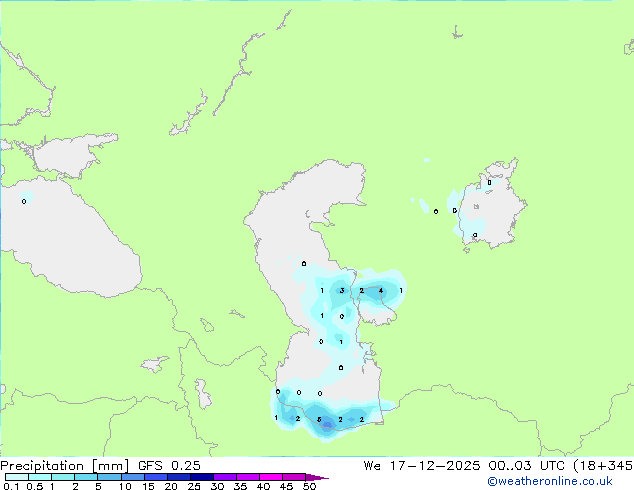634x490 pixels.
Task: Pick the 10–15 mm blue legend swatch
Action: pos(133,477)
